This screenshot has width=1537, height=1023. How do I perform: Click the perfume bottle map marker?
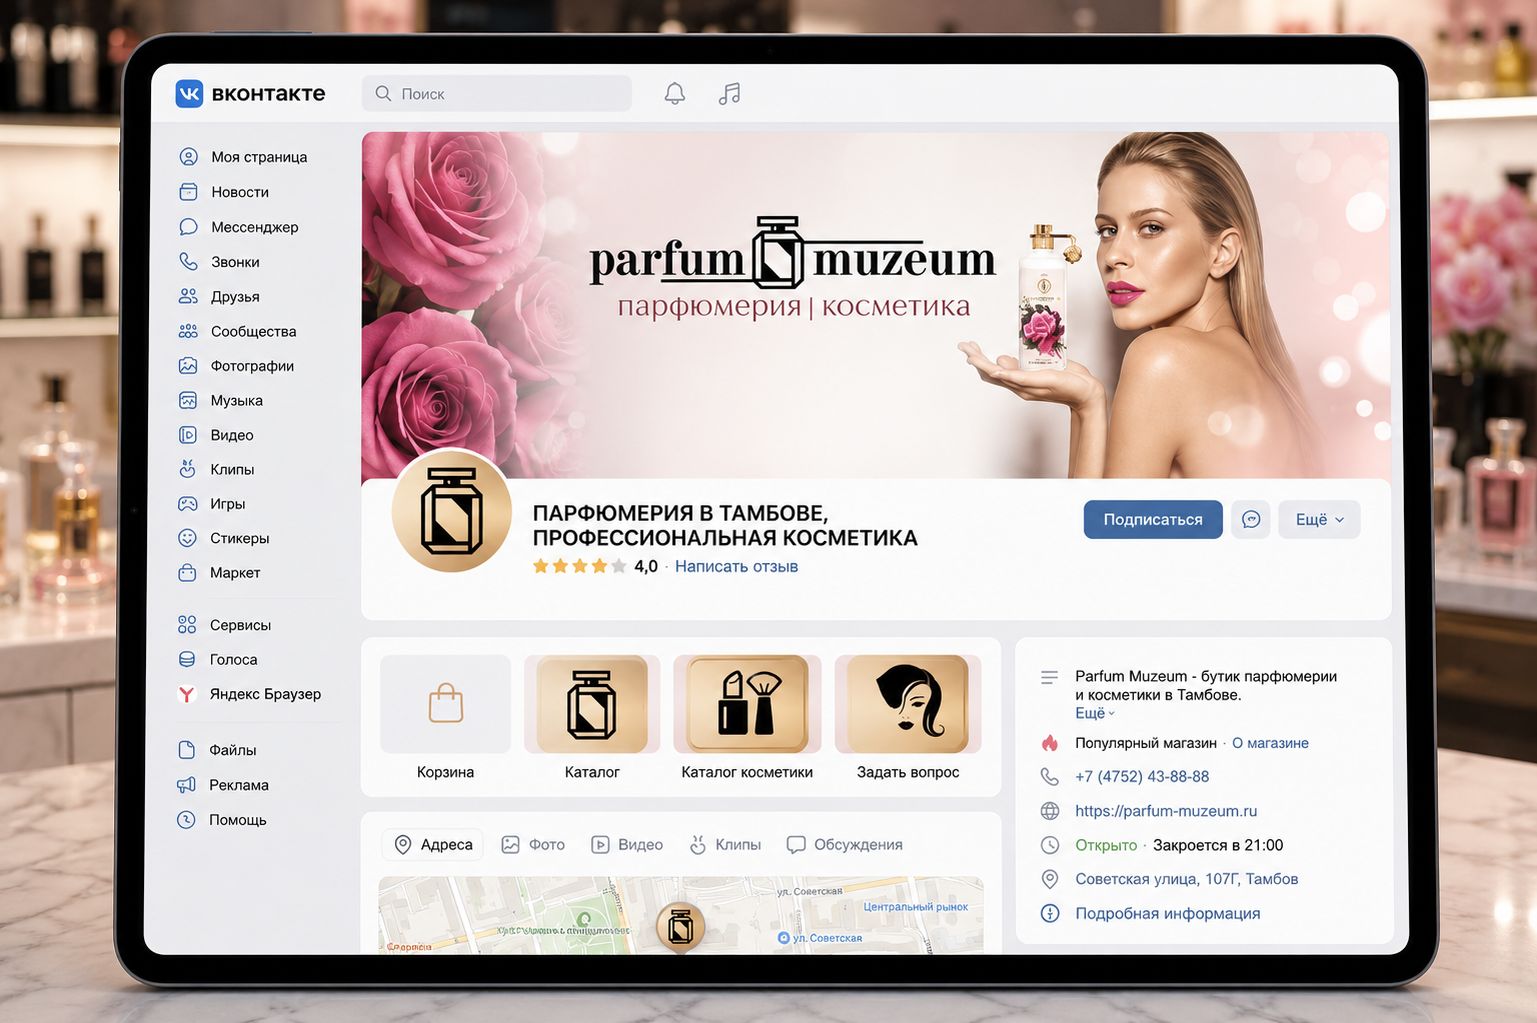680,926
